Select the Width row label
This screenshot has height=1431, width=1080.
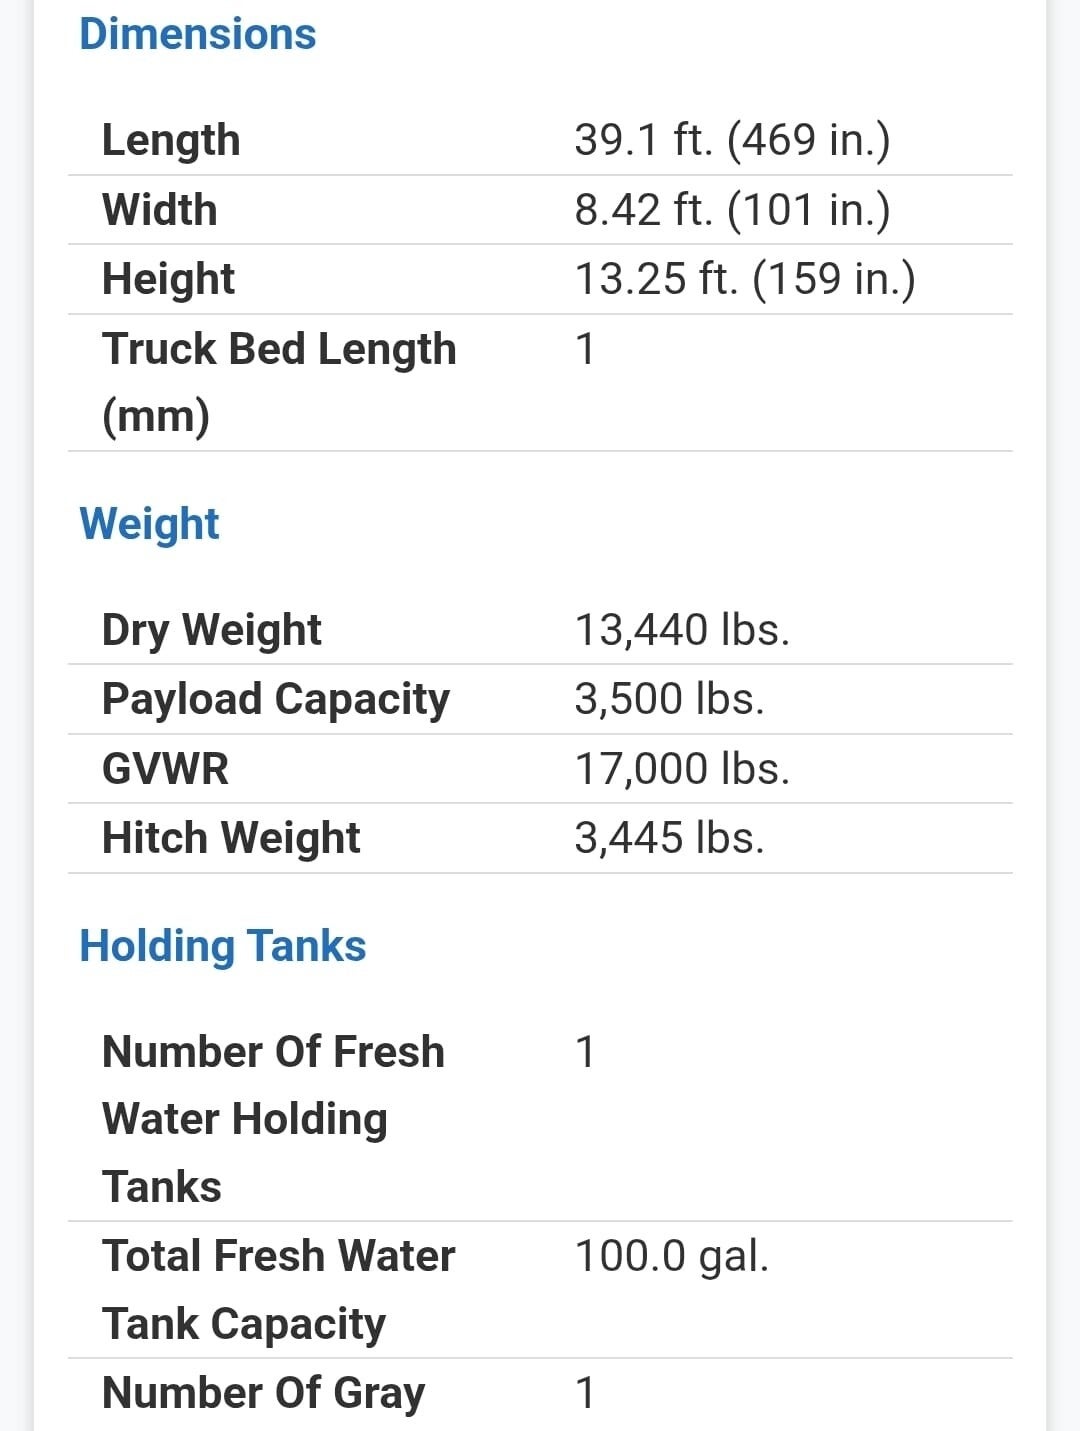coord(160,210)
